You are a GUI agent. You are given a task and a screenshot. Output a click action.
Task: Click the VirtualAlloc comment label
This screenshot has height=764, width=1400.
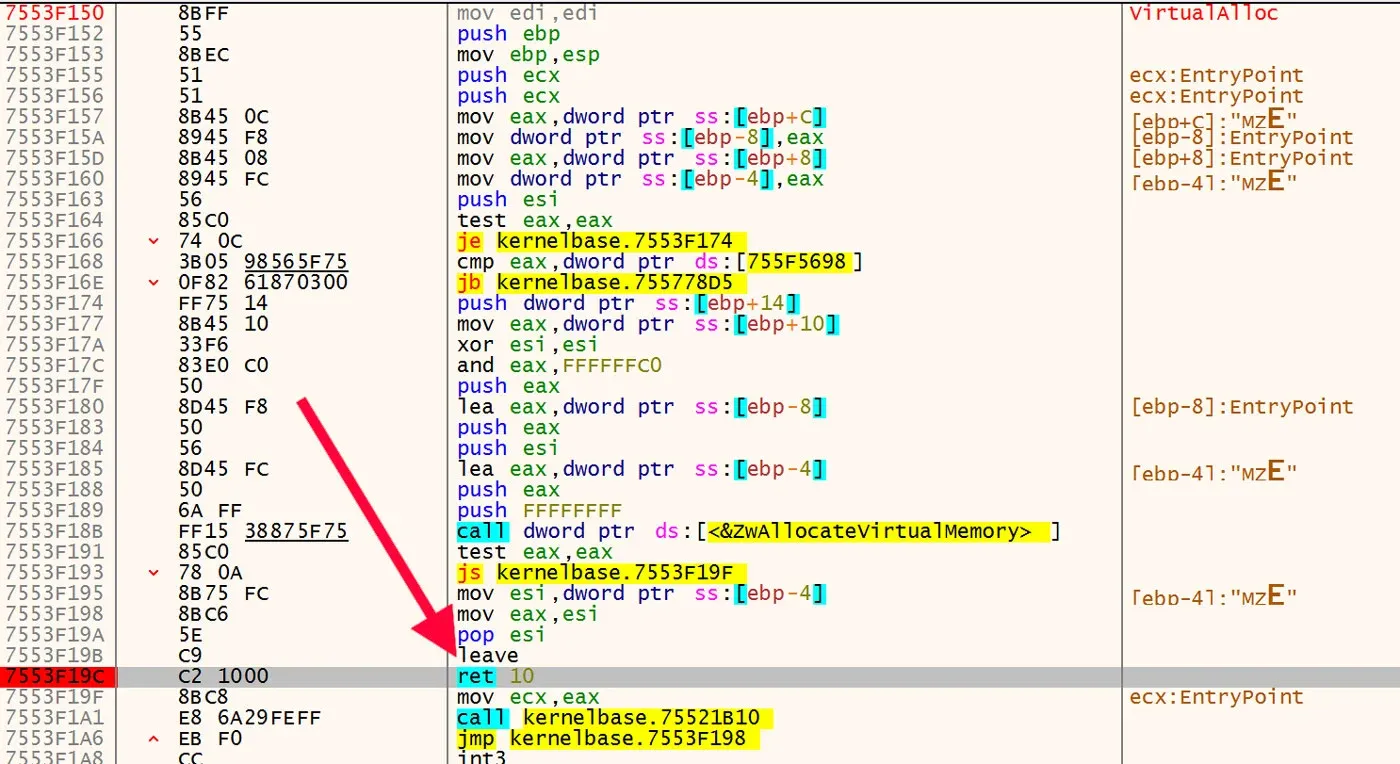[1203, 13]
